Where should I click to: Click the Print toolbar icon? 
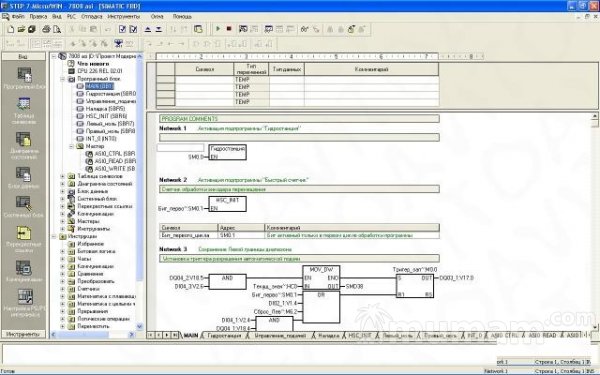click(x=46, y=29)
